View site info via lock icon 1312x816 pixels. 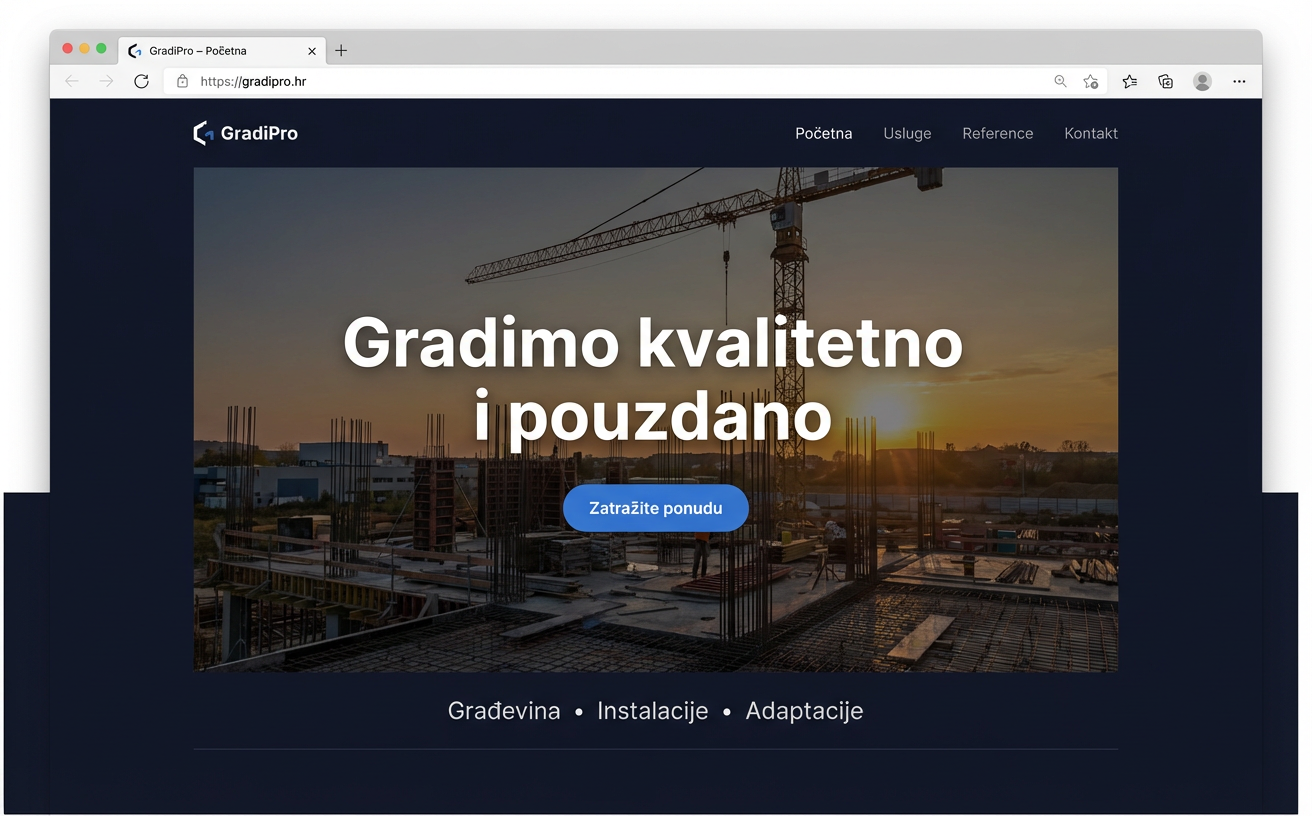[182, 82]
